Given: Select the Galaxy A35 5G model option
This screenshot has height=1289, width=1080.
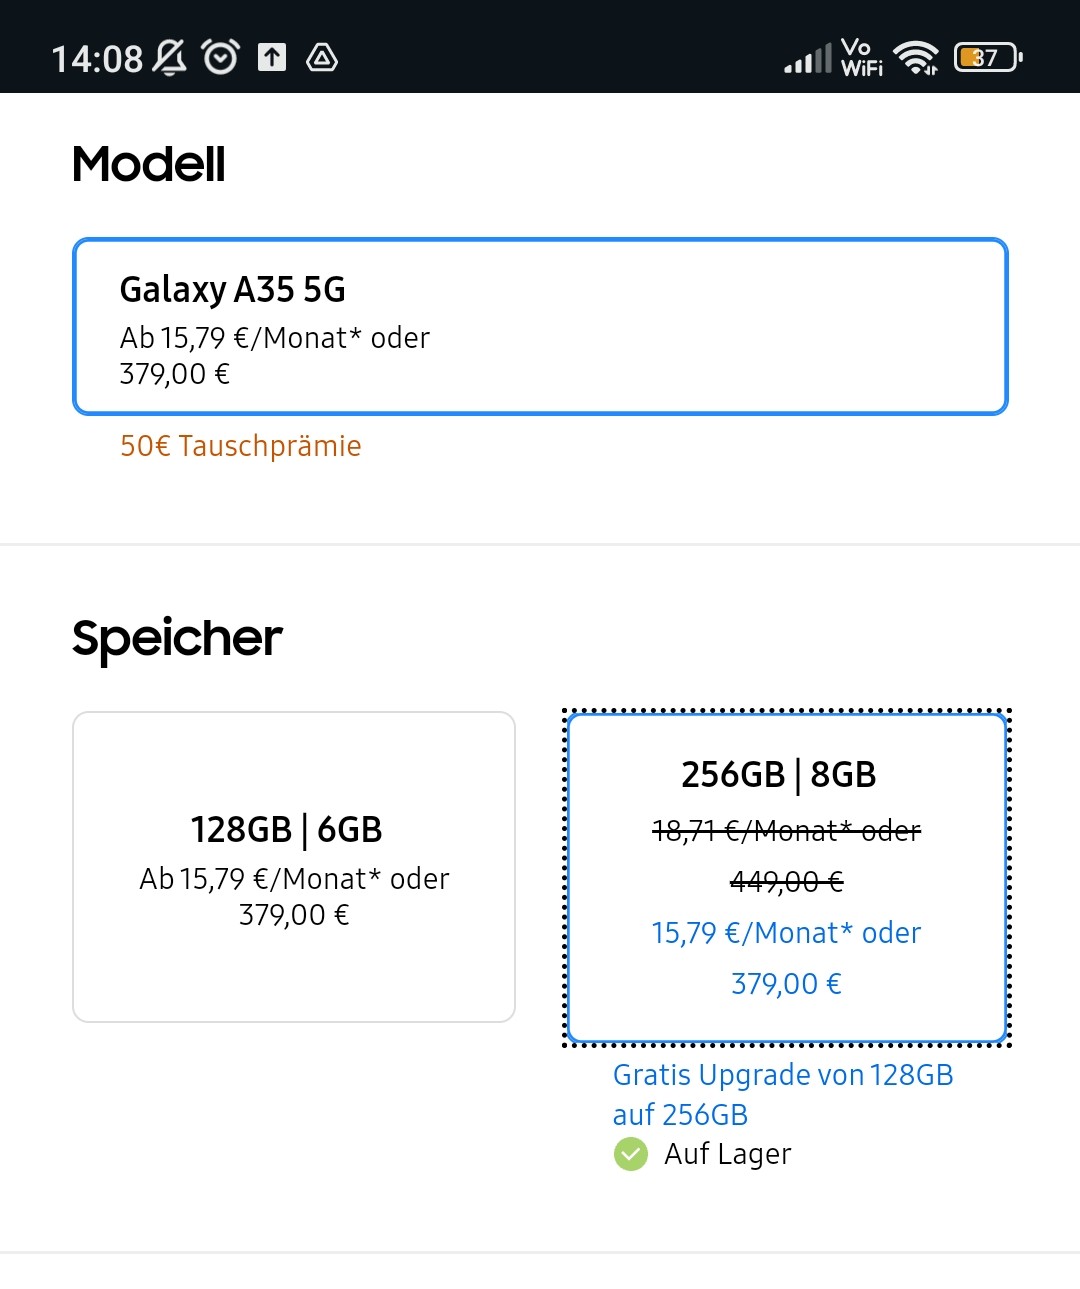Looking at the screenshot, I should tap(540, 326).
